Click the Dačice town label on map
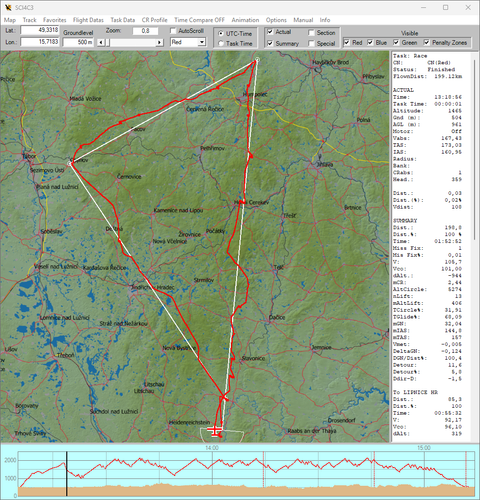This screenshot has height=500, width=480. click(277, 317)
